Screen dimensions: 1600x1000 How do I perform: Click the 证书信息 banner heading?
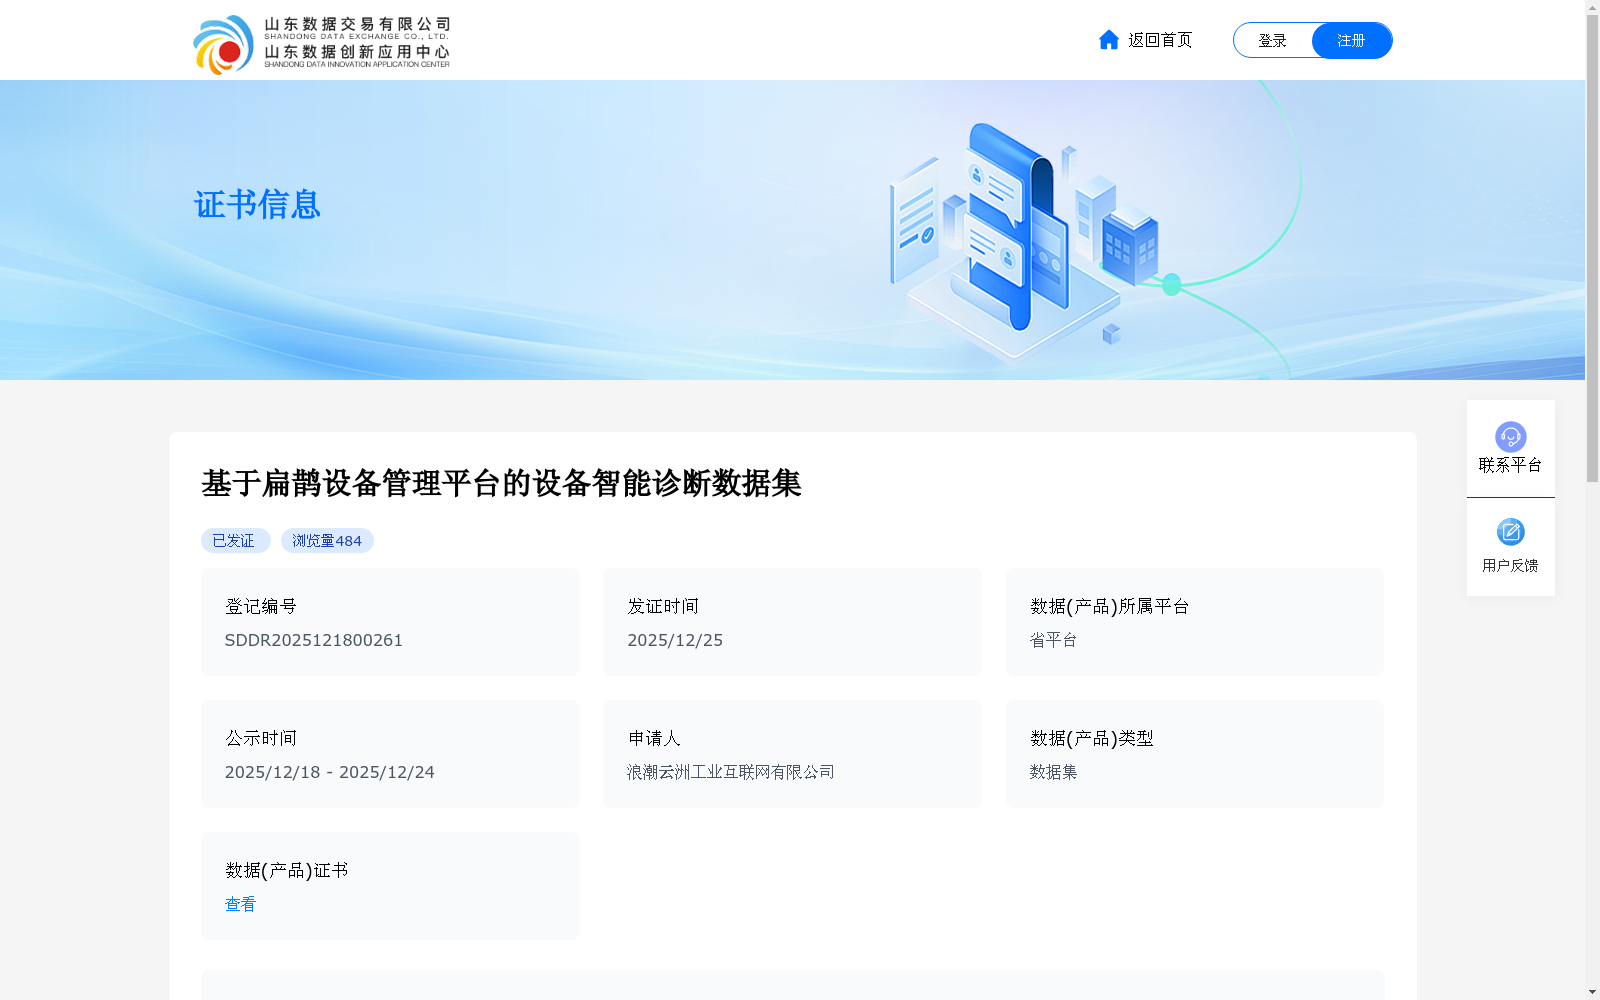tap(257, 204)
